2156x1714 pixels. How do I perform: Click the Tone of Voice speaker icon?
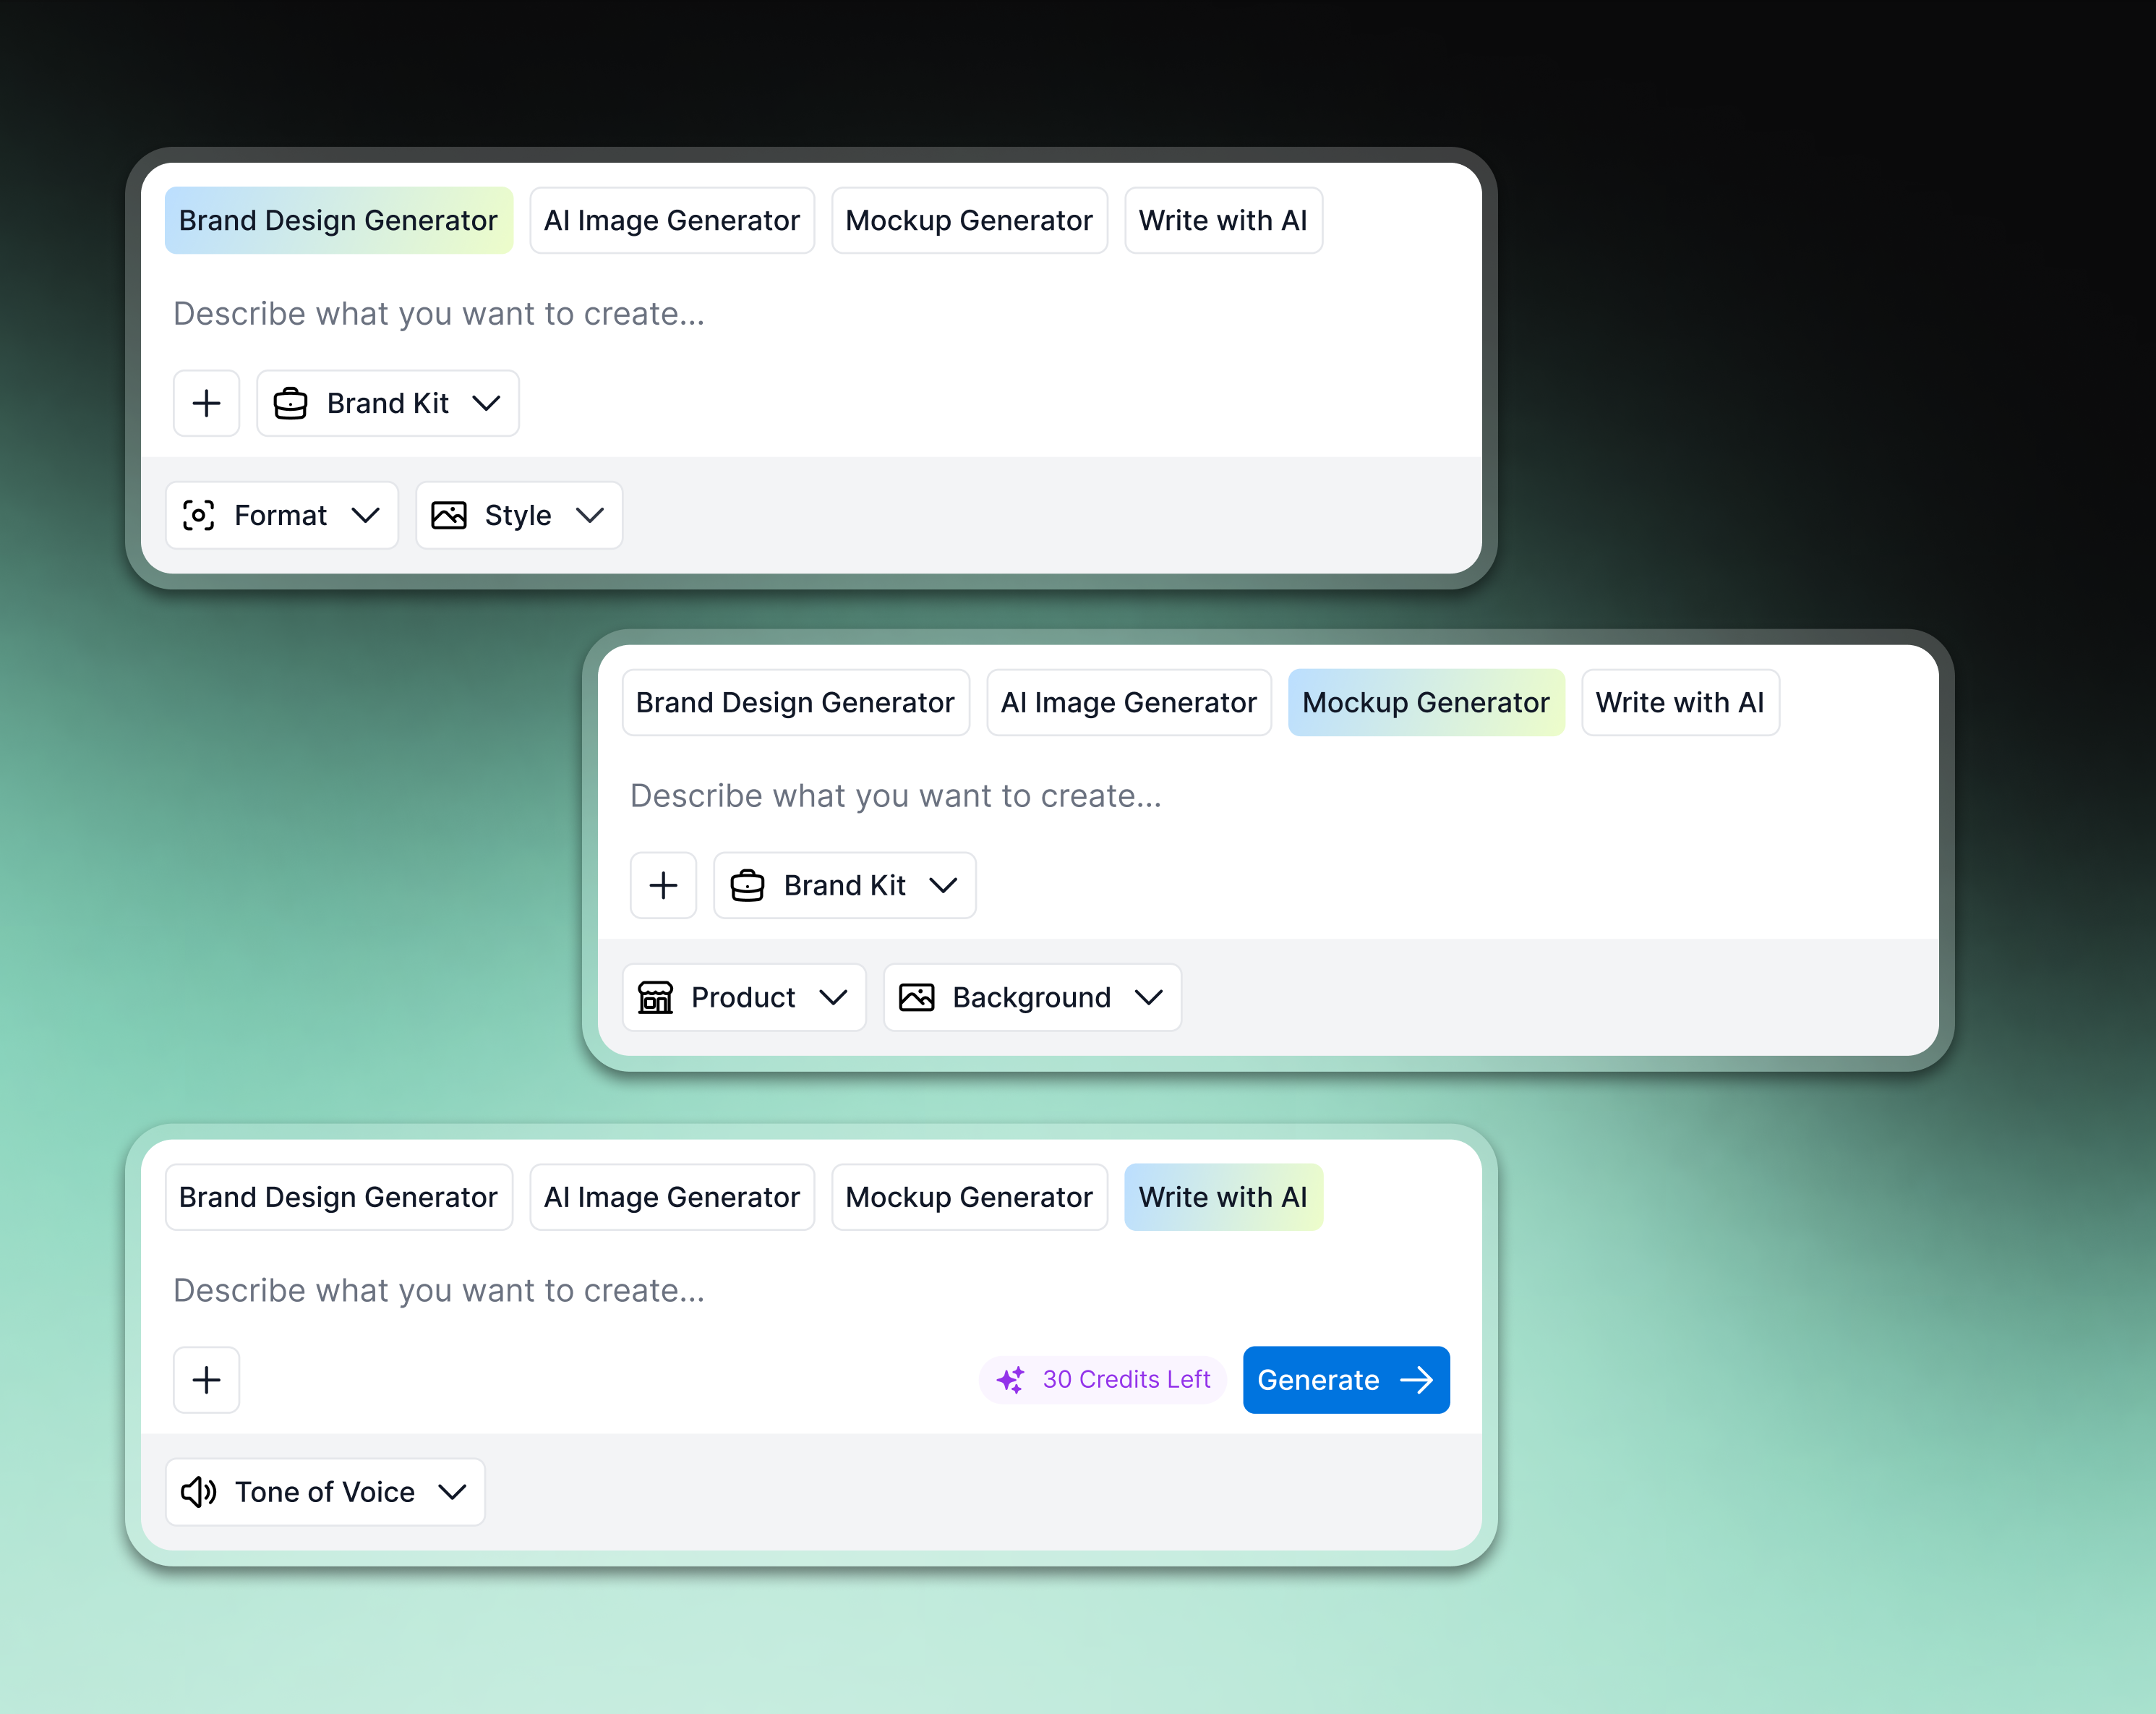(x=199, y=1492)
